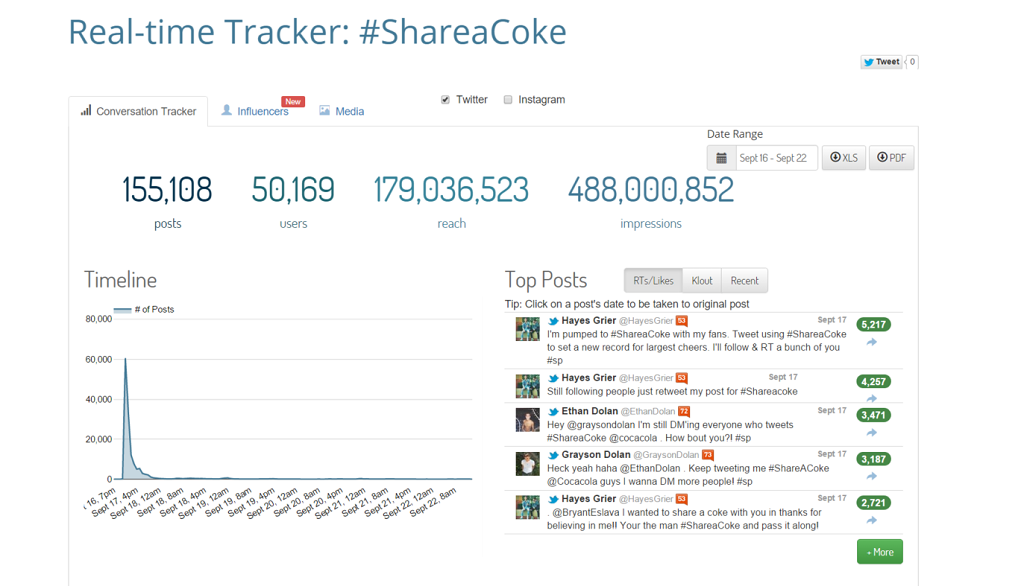1024x586 pixels.
Task: Click Klout score 72 badge beside @EthanDolan
Action: [684, 412]
